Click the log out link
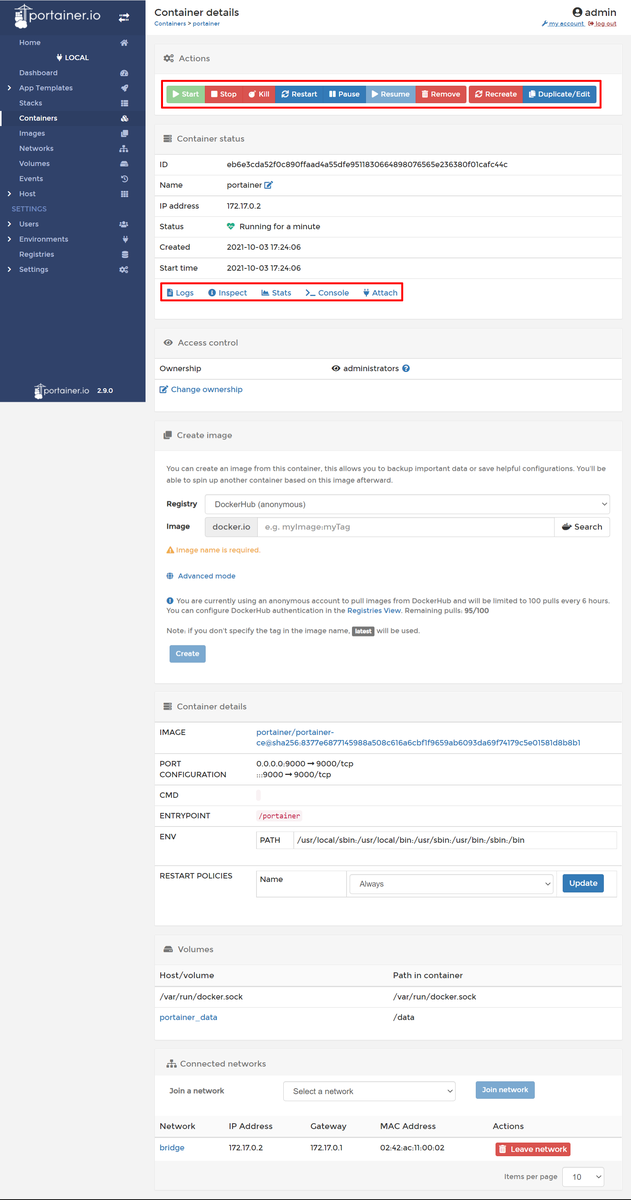631x1200 pixels. coord(603,23)
